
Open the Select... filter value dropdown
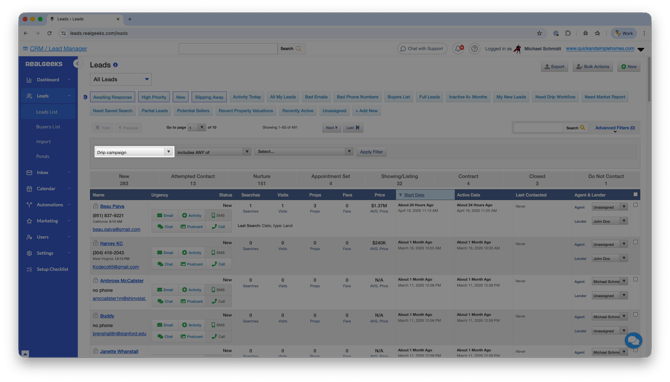(x=304, y=152)
